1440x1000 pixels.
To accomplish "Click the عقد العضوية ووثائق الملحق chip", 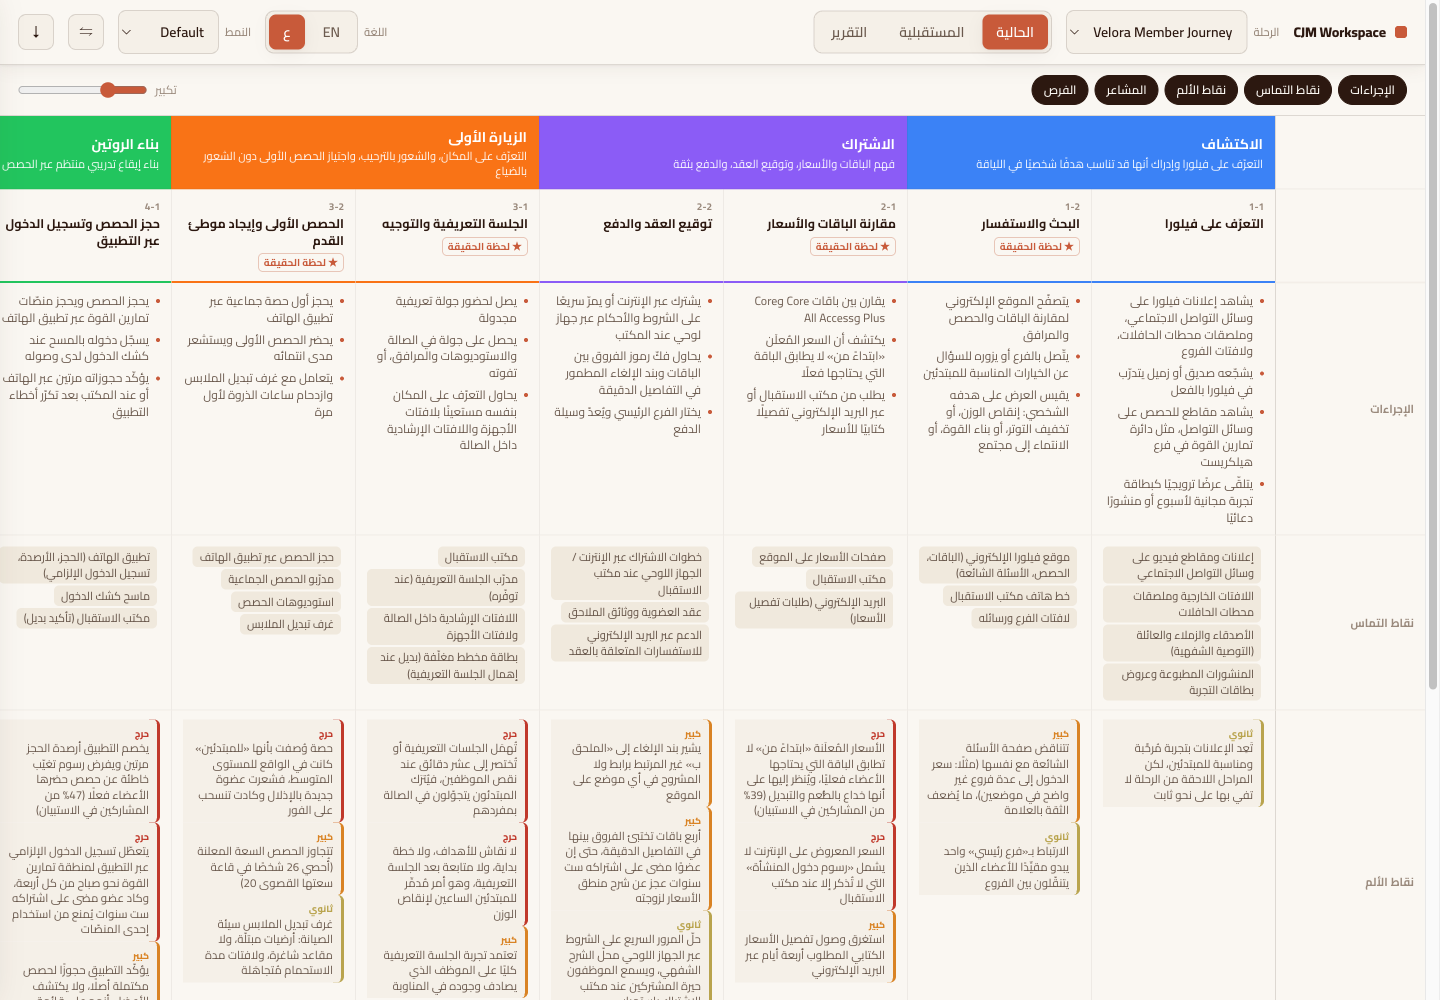I will (635, 612).
